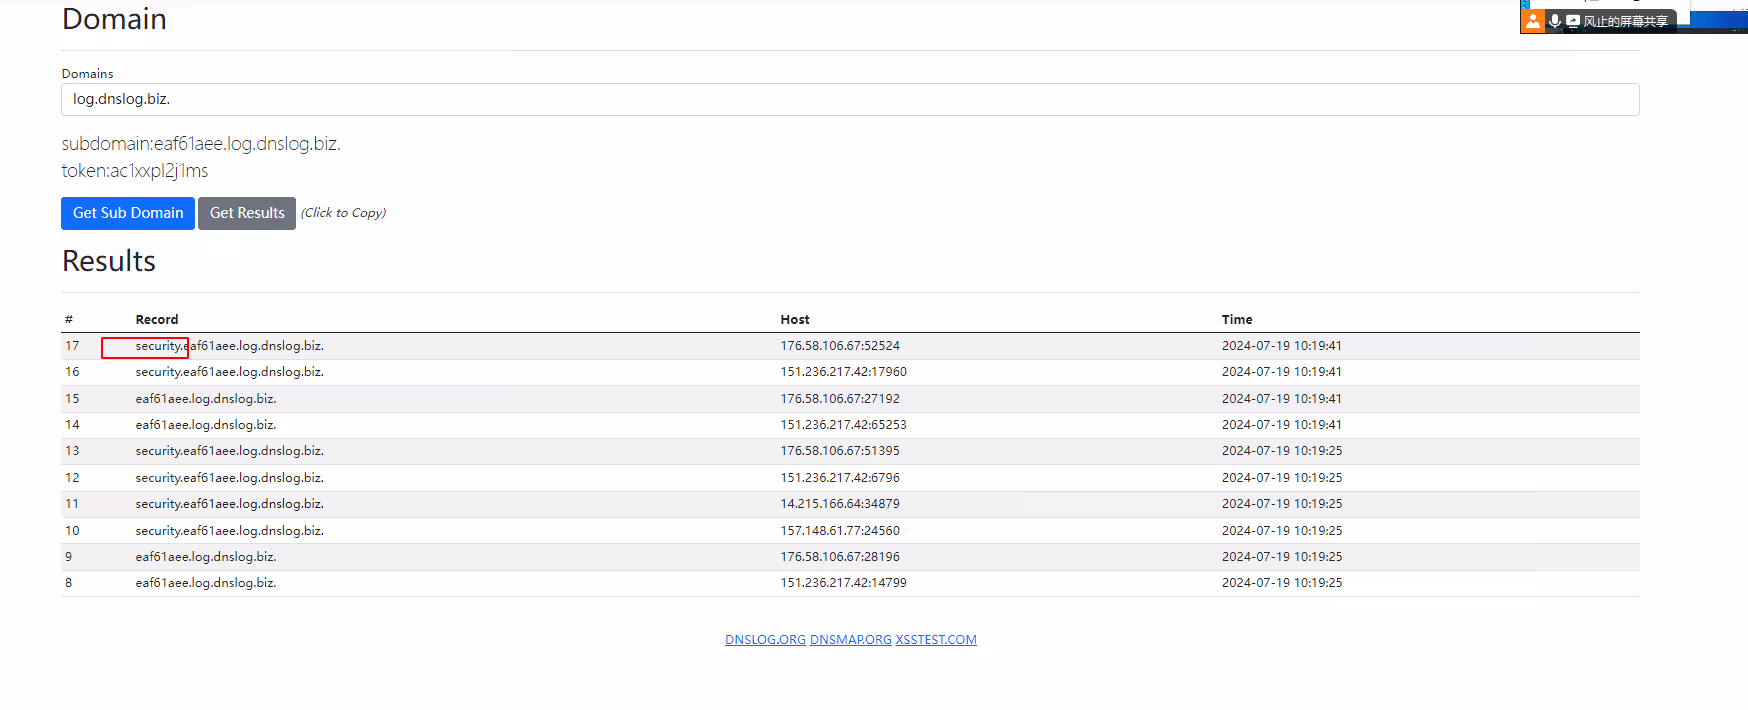Click host 157.148.61.77:24560 in row 10
This screenshot has height=710, width=1748.
tap(840, 531)
